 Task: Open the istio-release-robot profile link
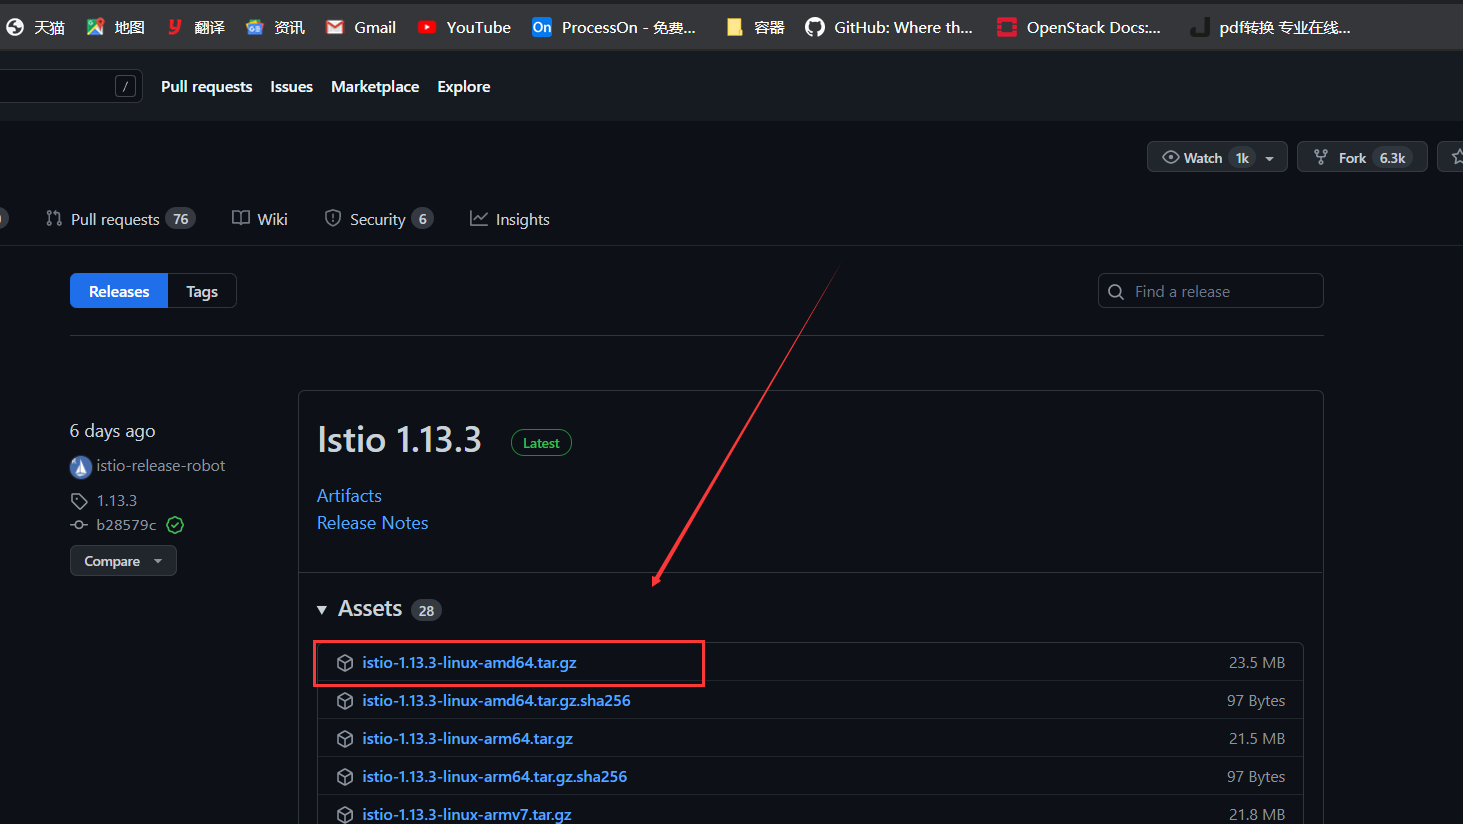[x=161, y=466]
